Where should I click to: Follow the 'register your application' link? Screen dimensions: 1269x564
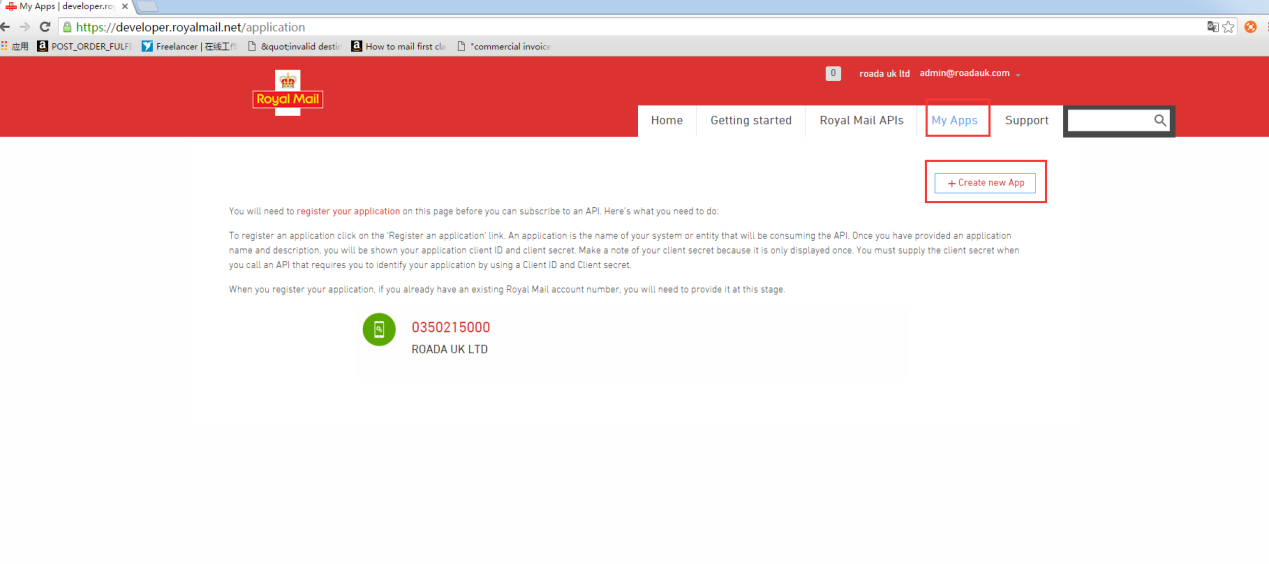coord(348,211)
